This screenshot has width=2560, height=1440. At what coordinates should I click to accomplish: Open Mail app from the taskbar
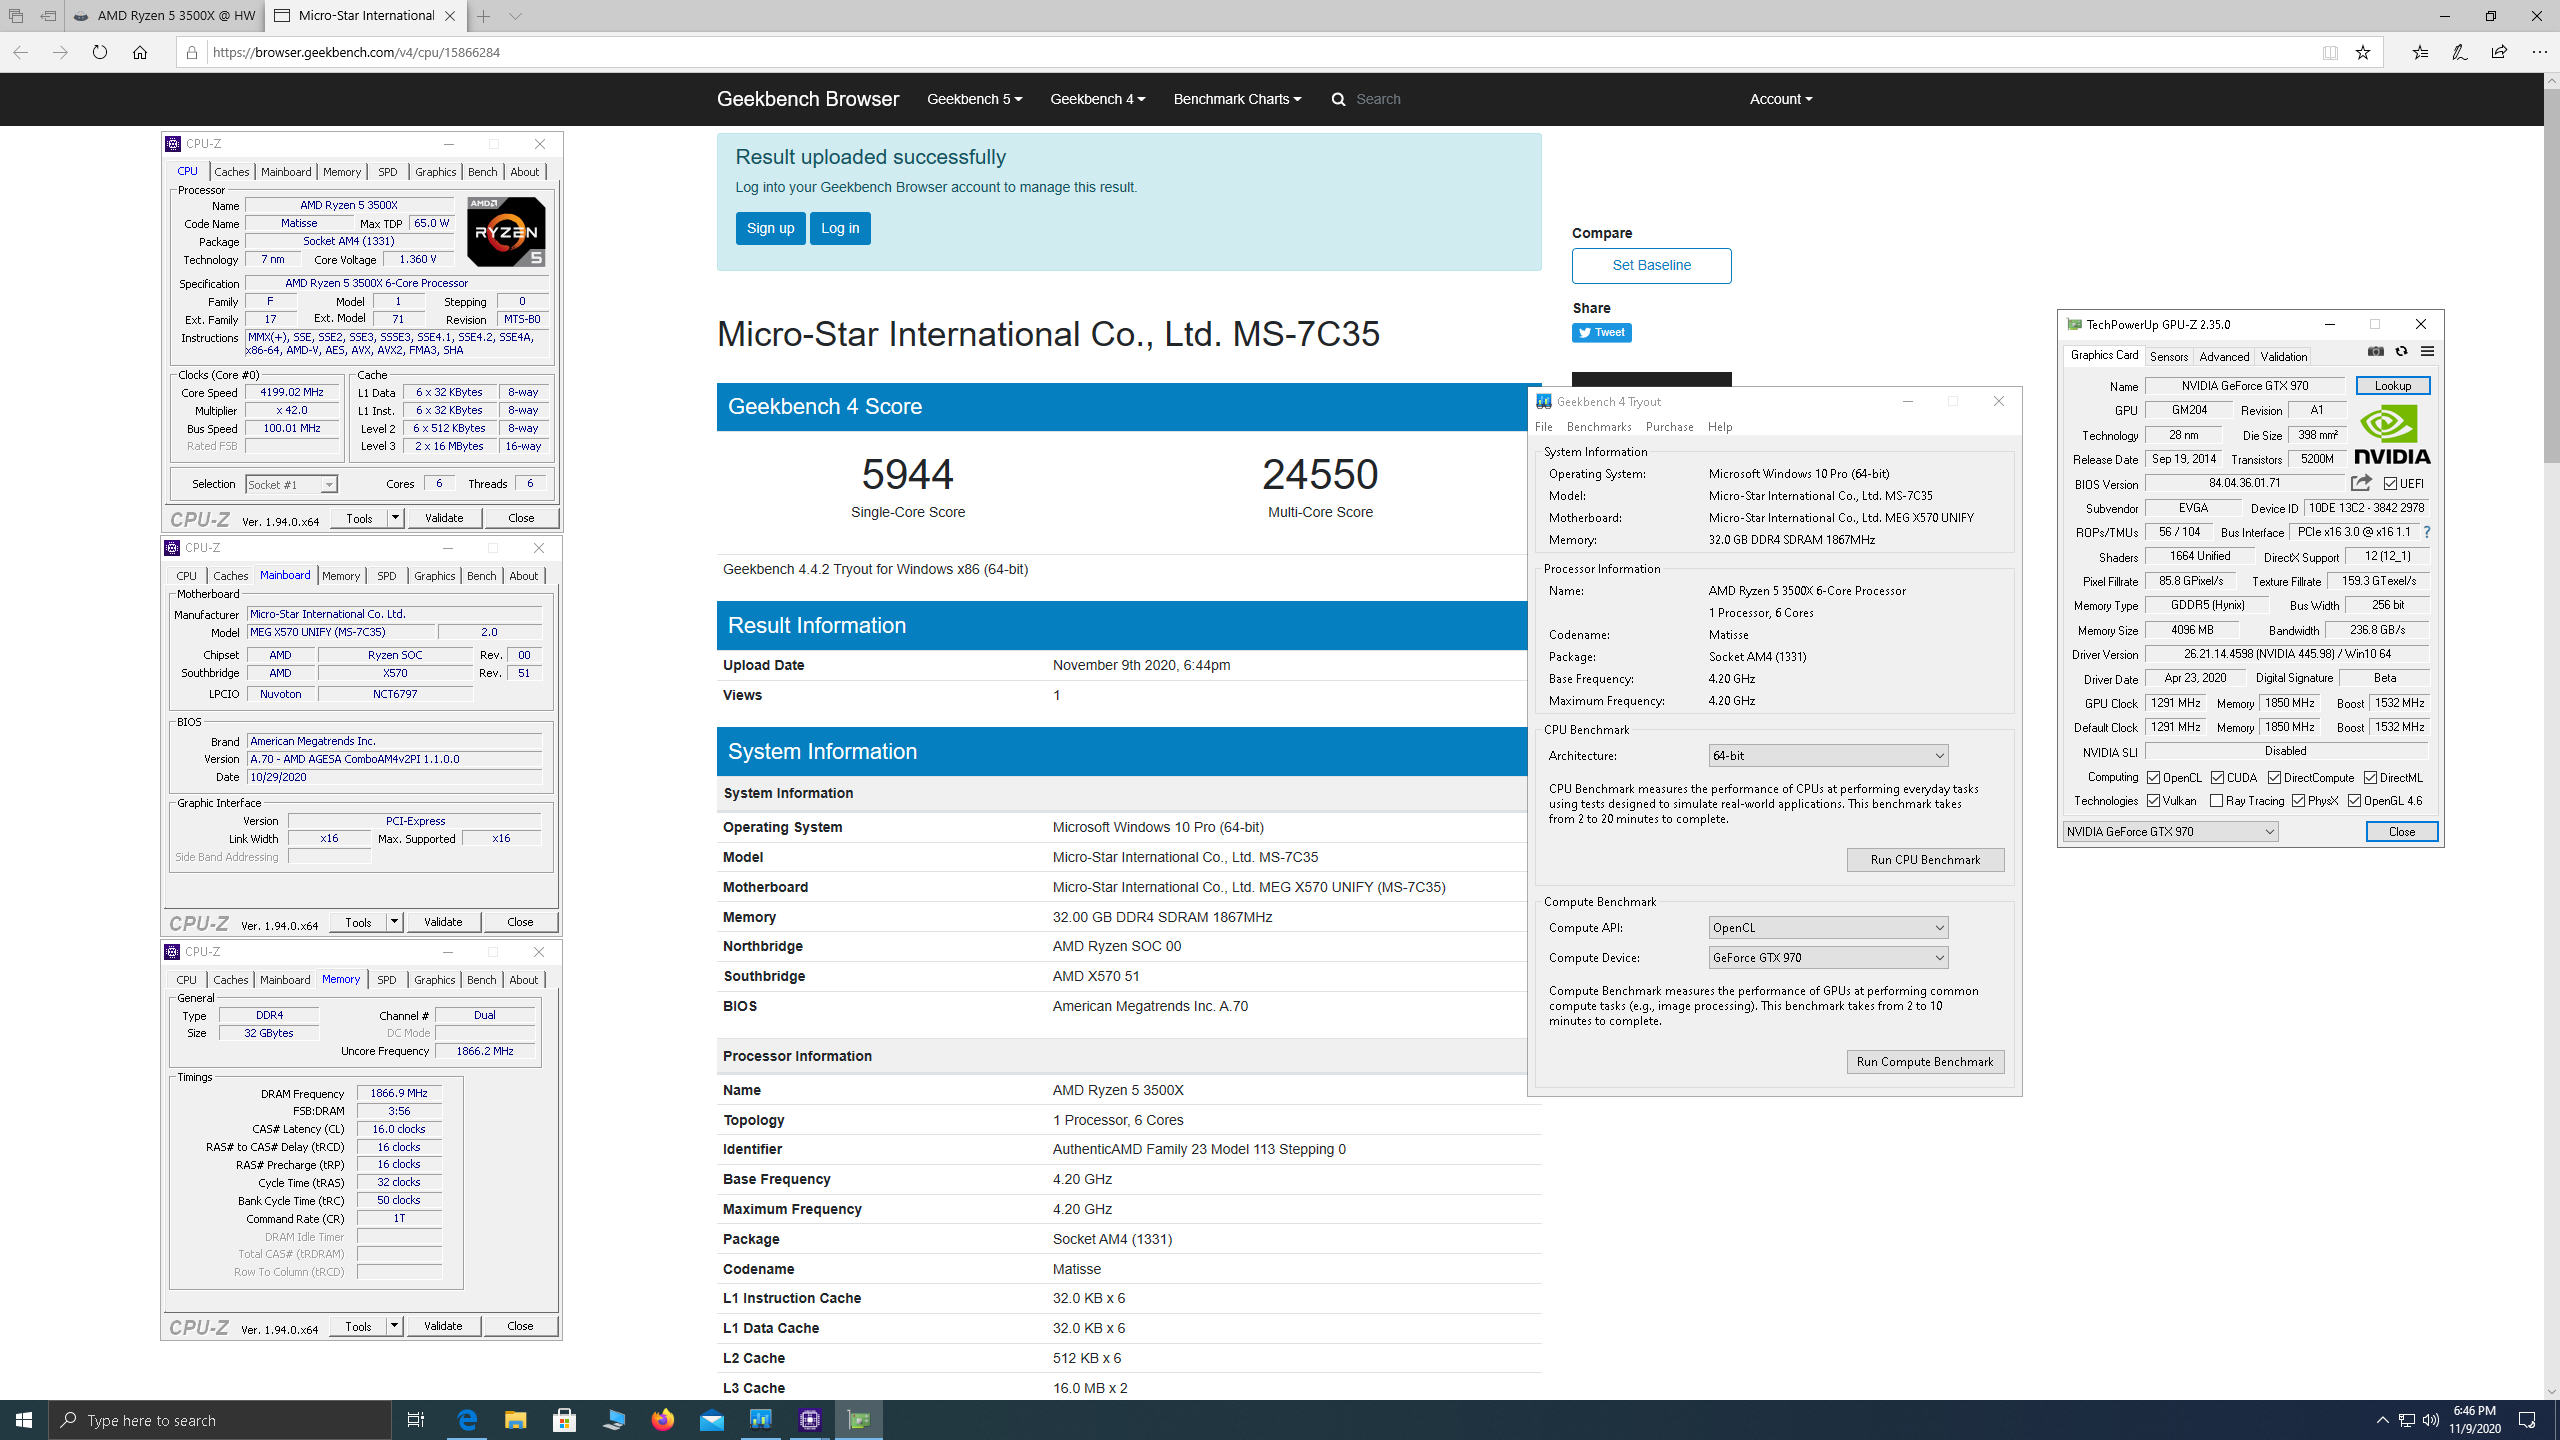pos(712,1420)
